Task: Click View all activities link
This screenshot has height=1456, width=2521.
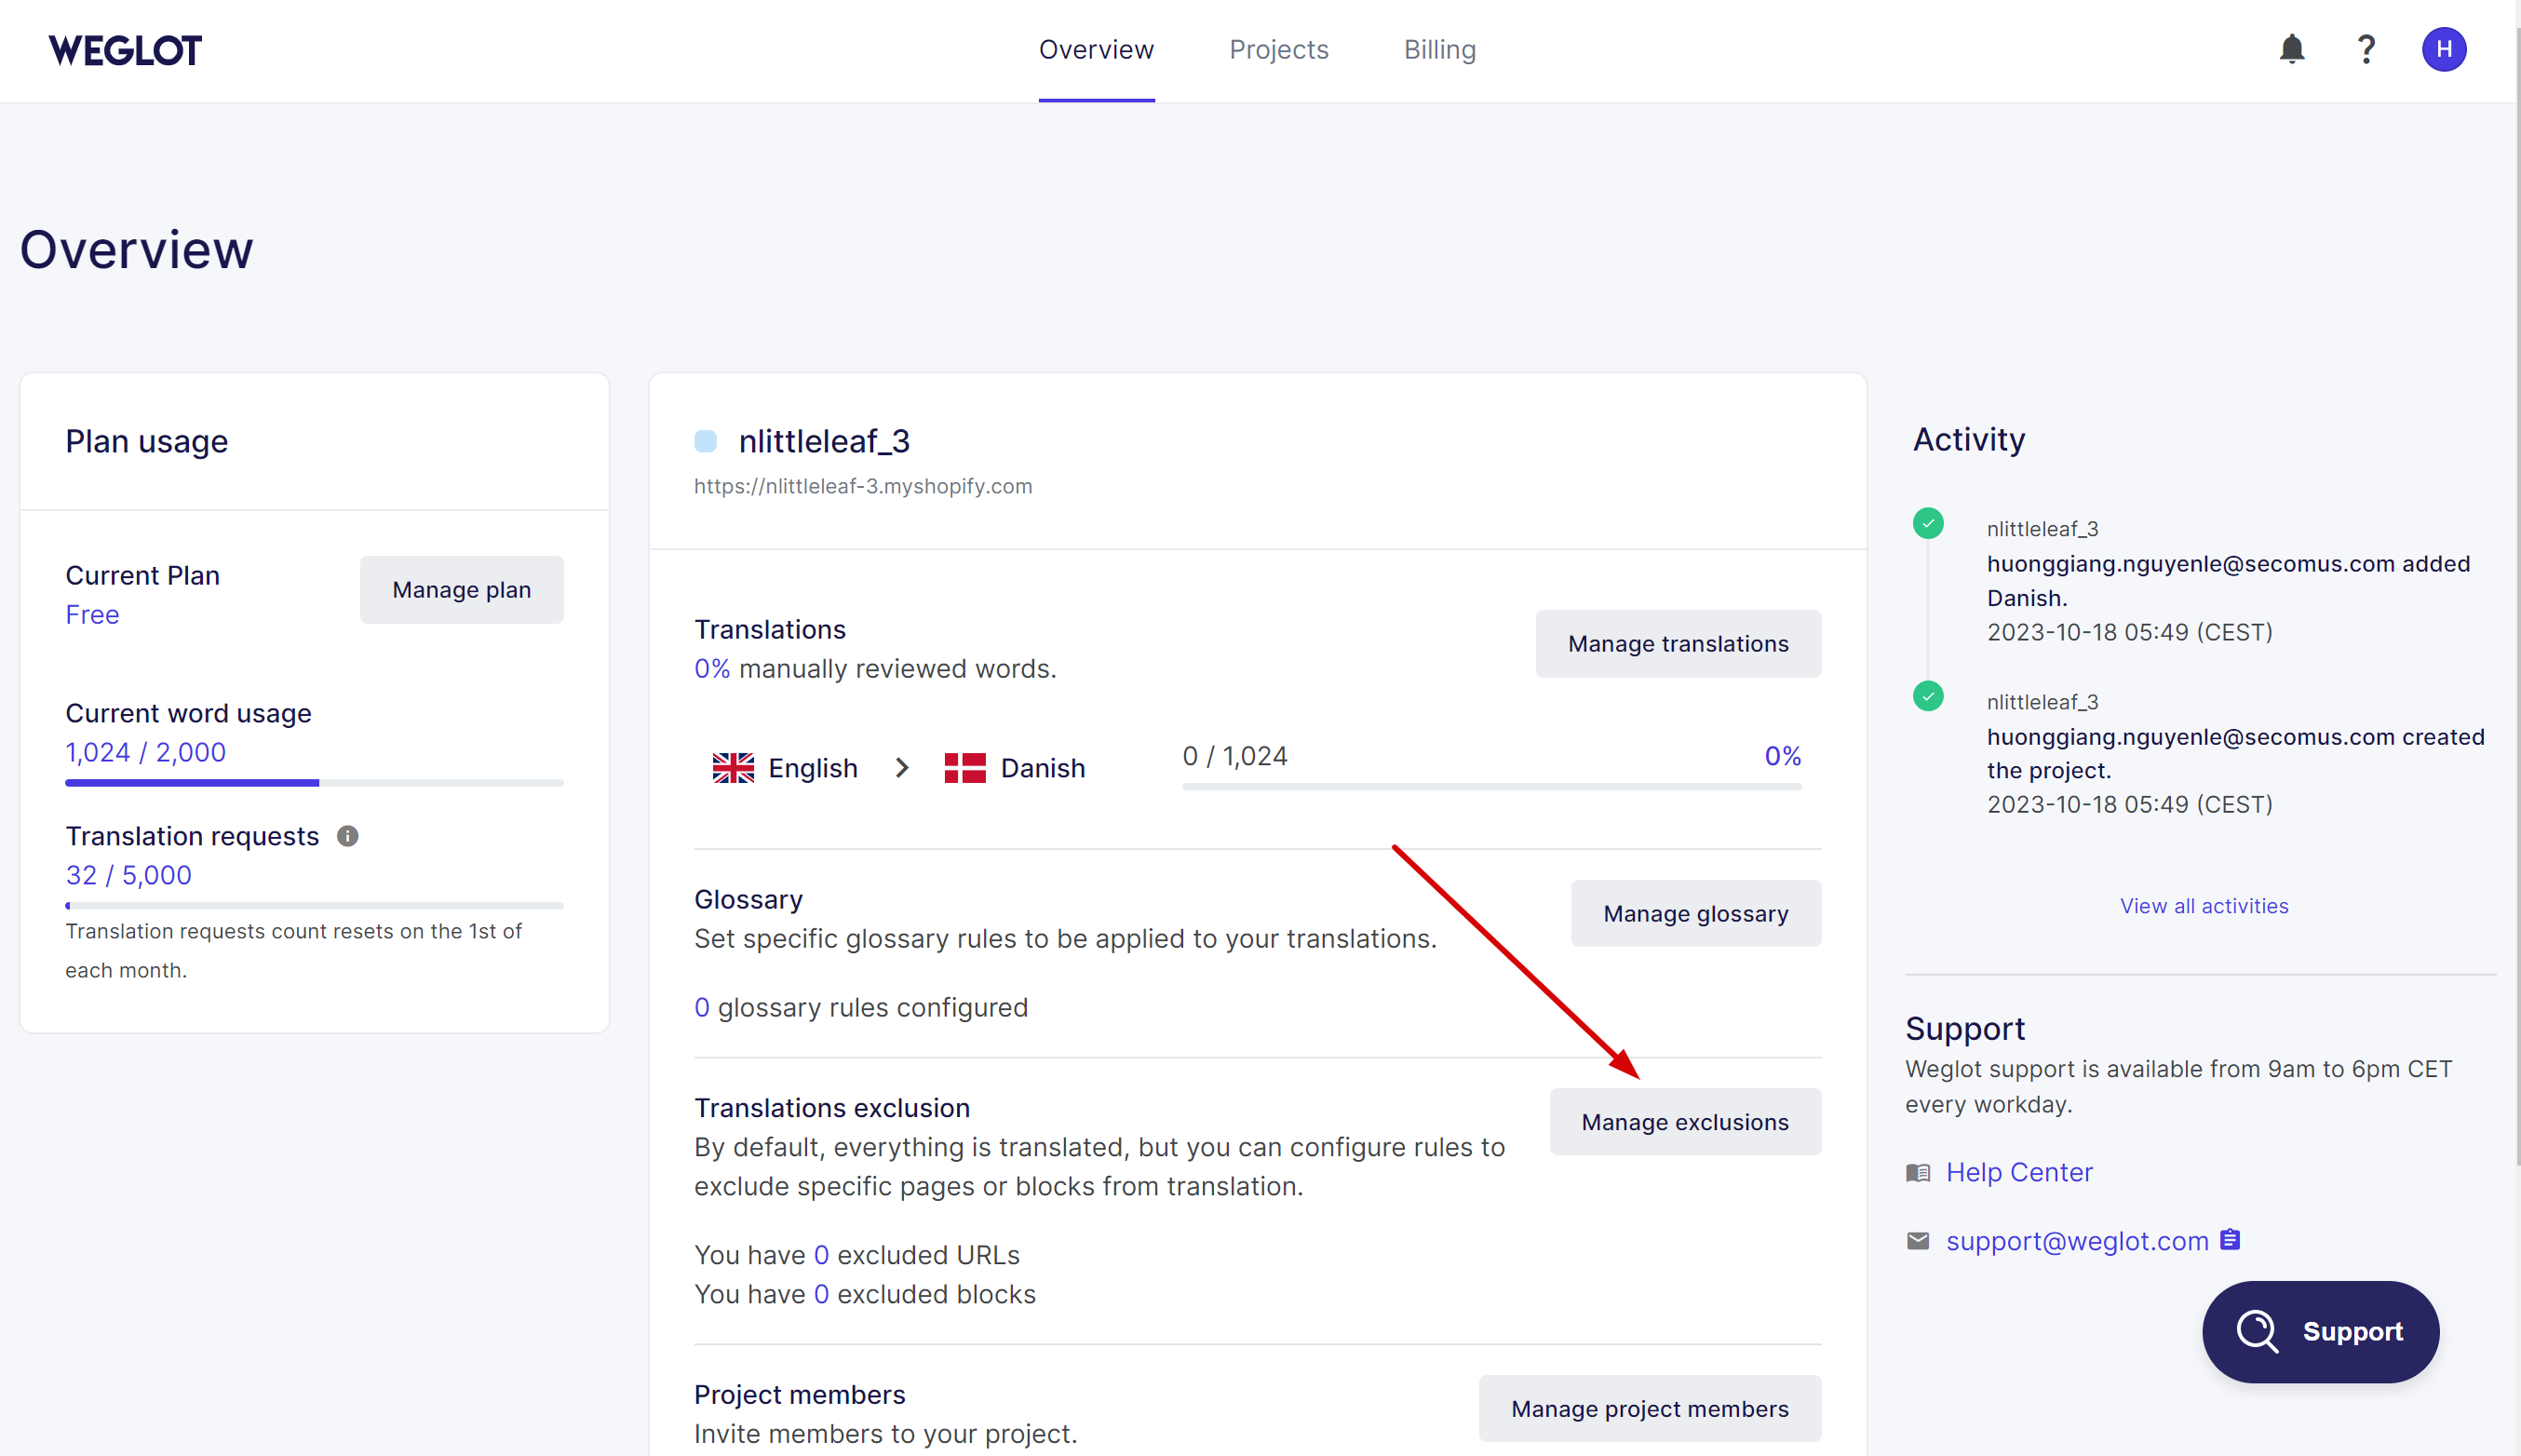Action: 2203,906
